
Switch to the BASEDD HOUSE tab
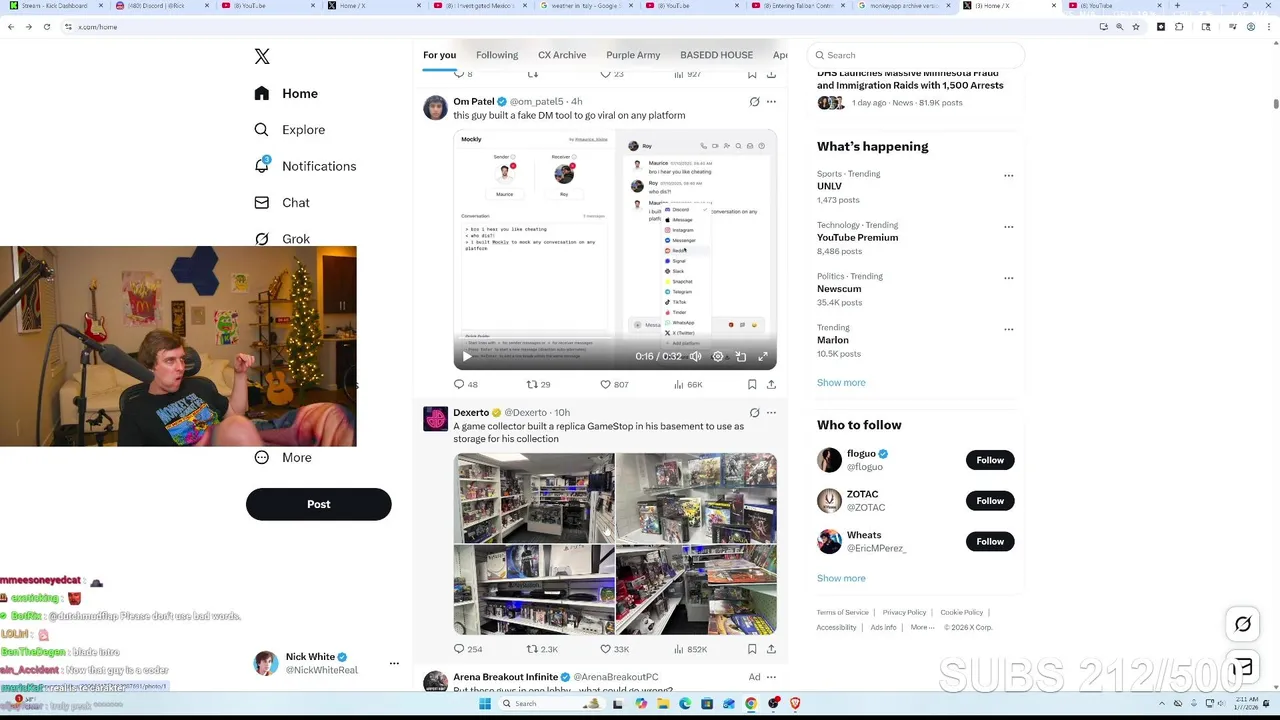[x=716, y=55]
